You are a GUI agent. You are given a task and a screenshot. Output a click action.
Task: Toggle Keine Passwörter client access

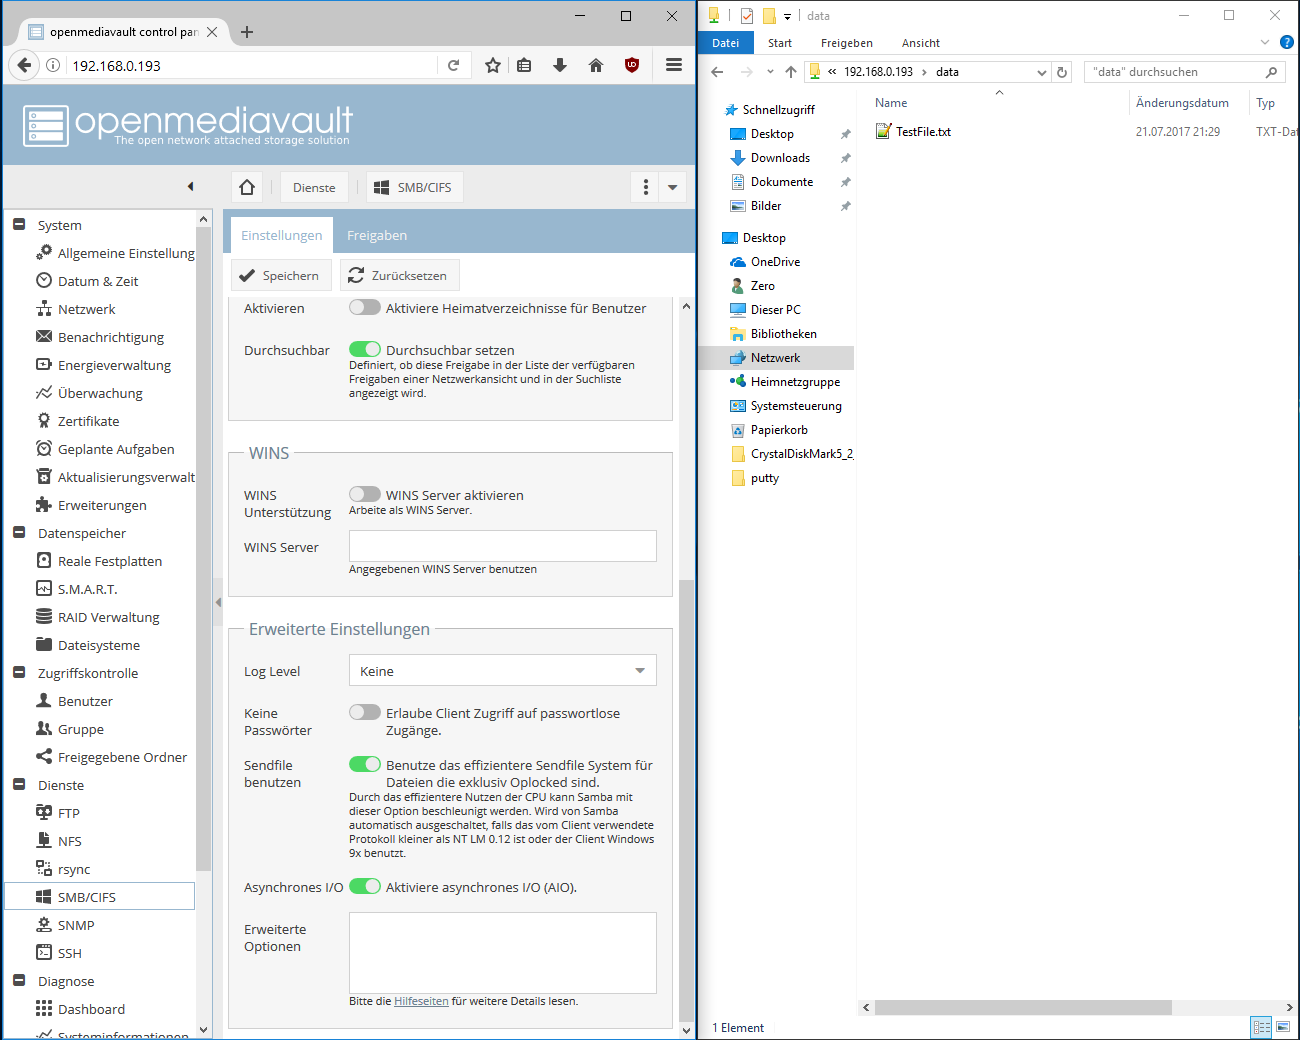coord(365,712)
